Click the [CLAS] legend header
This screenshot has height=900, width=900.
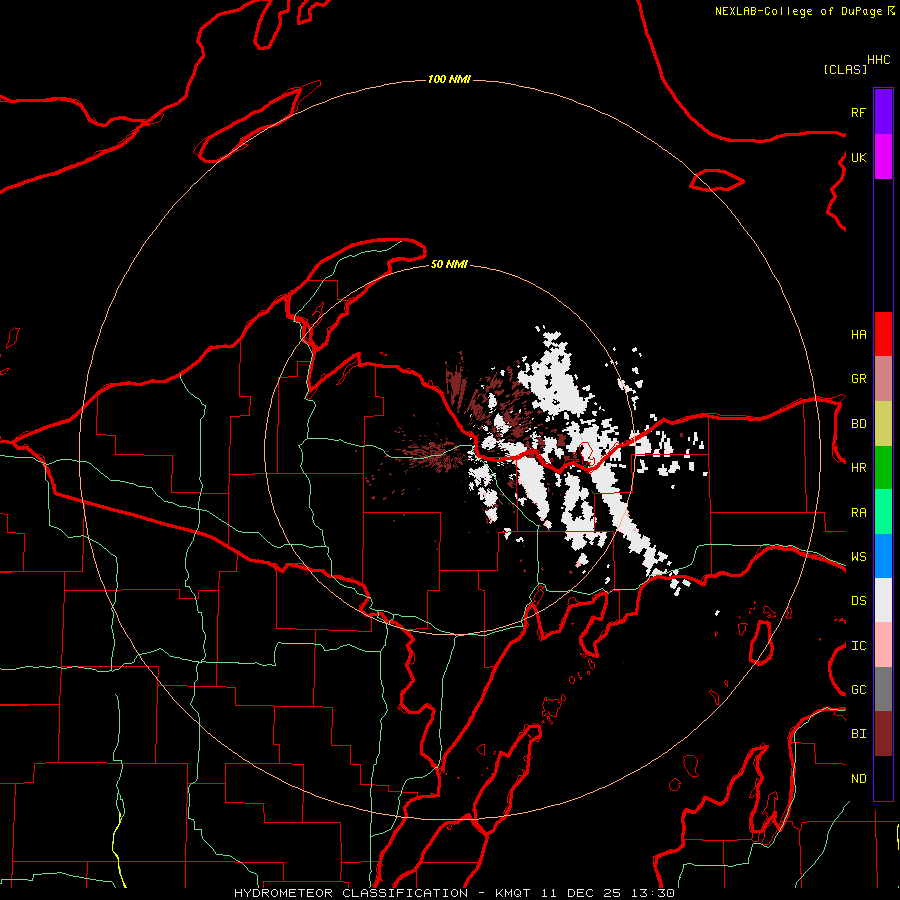point(845,69)
